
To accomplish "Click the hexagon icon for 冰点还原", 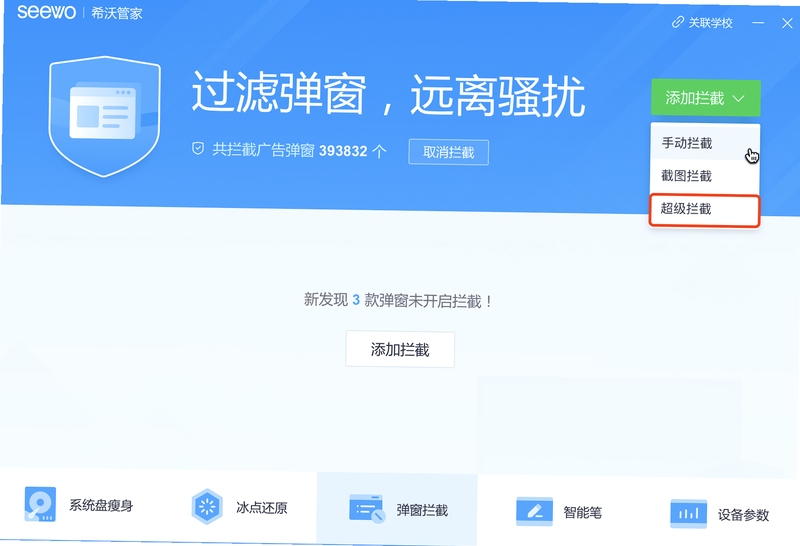I will coord(207,506).
